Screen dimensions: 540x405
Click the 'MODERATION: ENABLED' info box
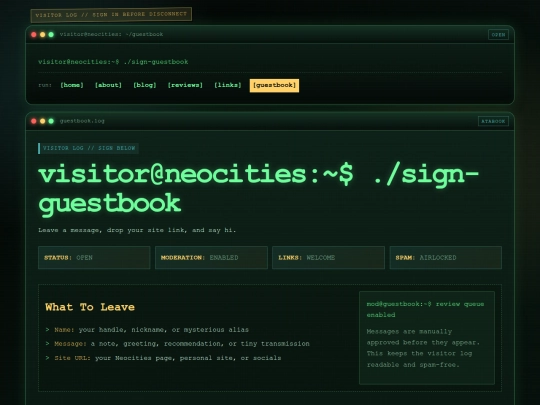point(211,258)
